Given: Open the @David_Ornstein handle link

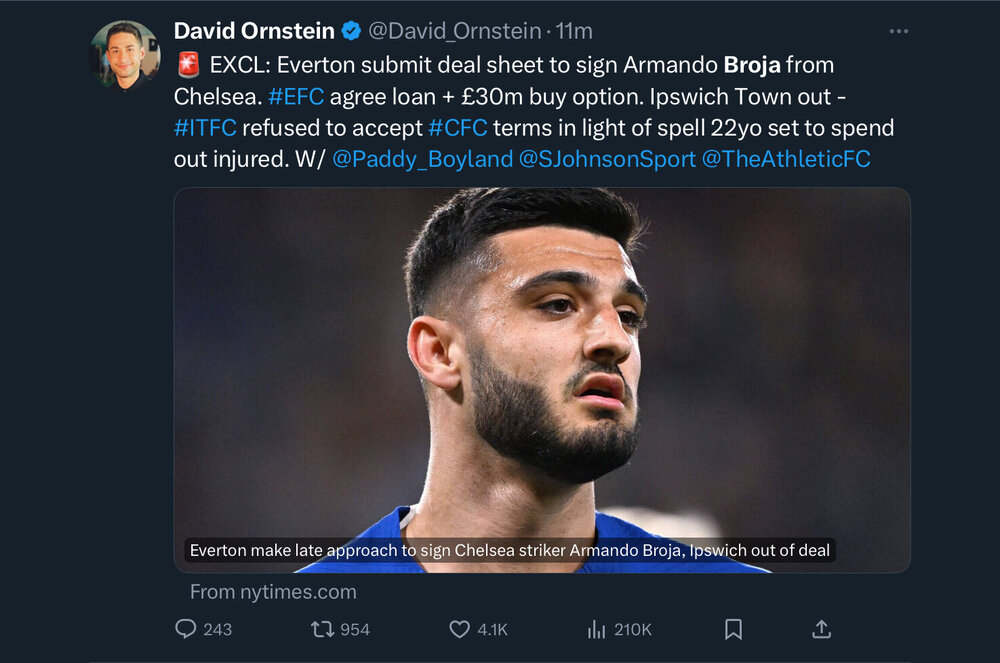Looking at the screenshot, I should pyautogui.click(x=455, y=31).
